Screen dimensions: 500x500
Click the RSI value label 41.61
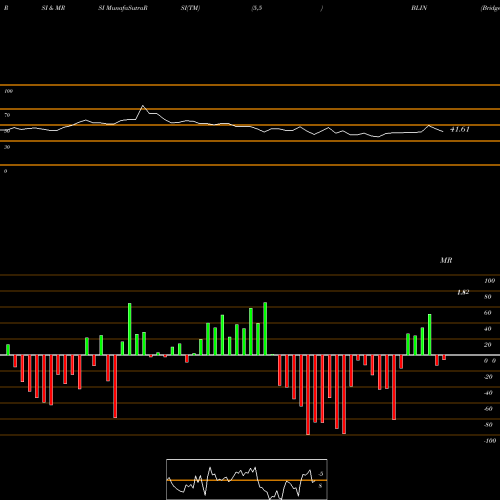460,129
